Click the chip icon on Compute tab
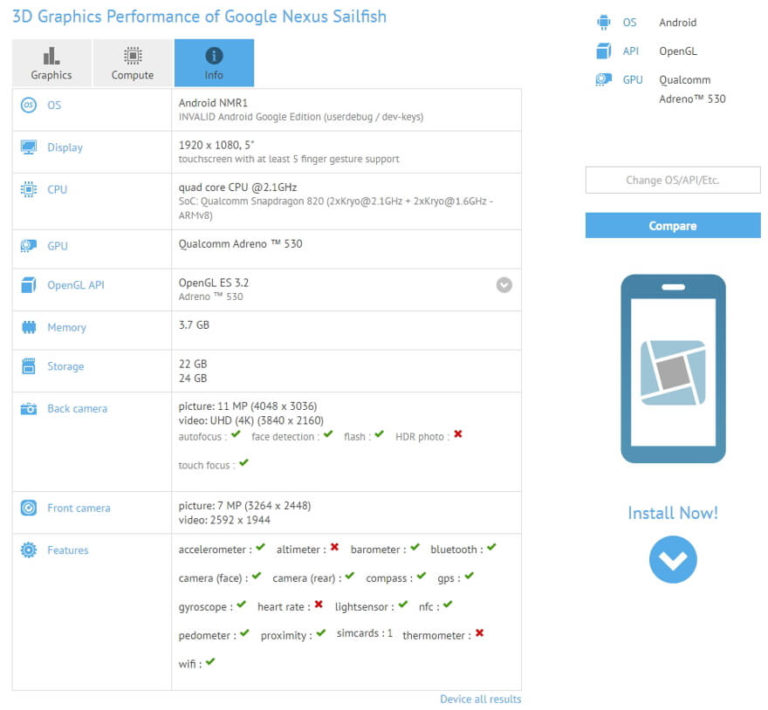Screen dimensions: 768x710 132,56
